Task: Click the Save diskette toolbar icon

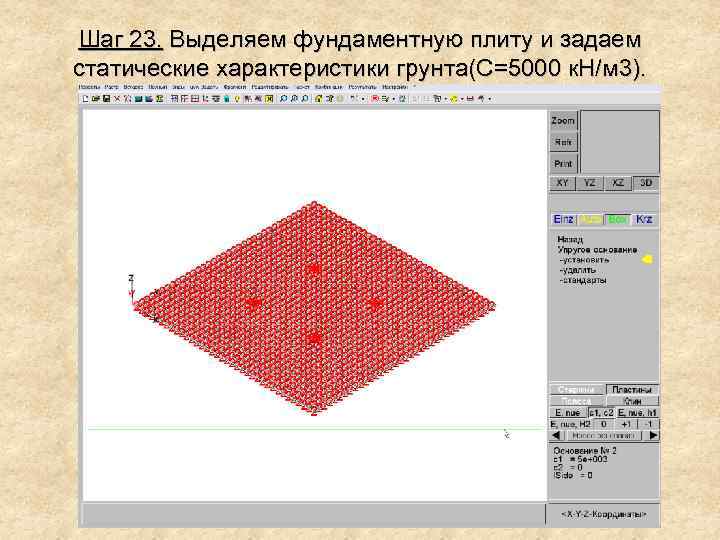Action: click(x=107, y=99)
